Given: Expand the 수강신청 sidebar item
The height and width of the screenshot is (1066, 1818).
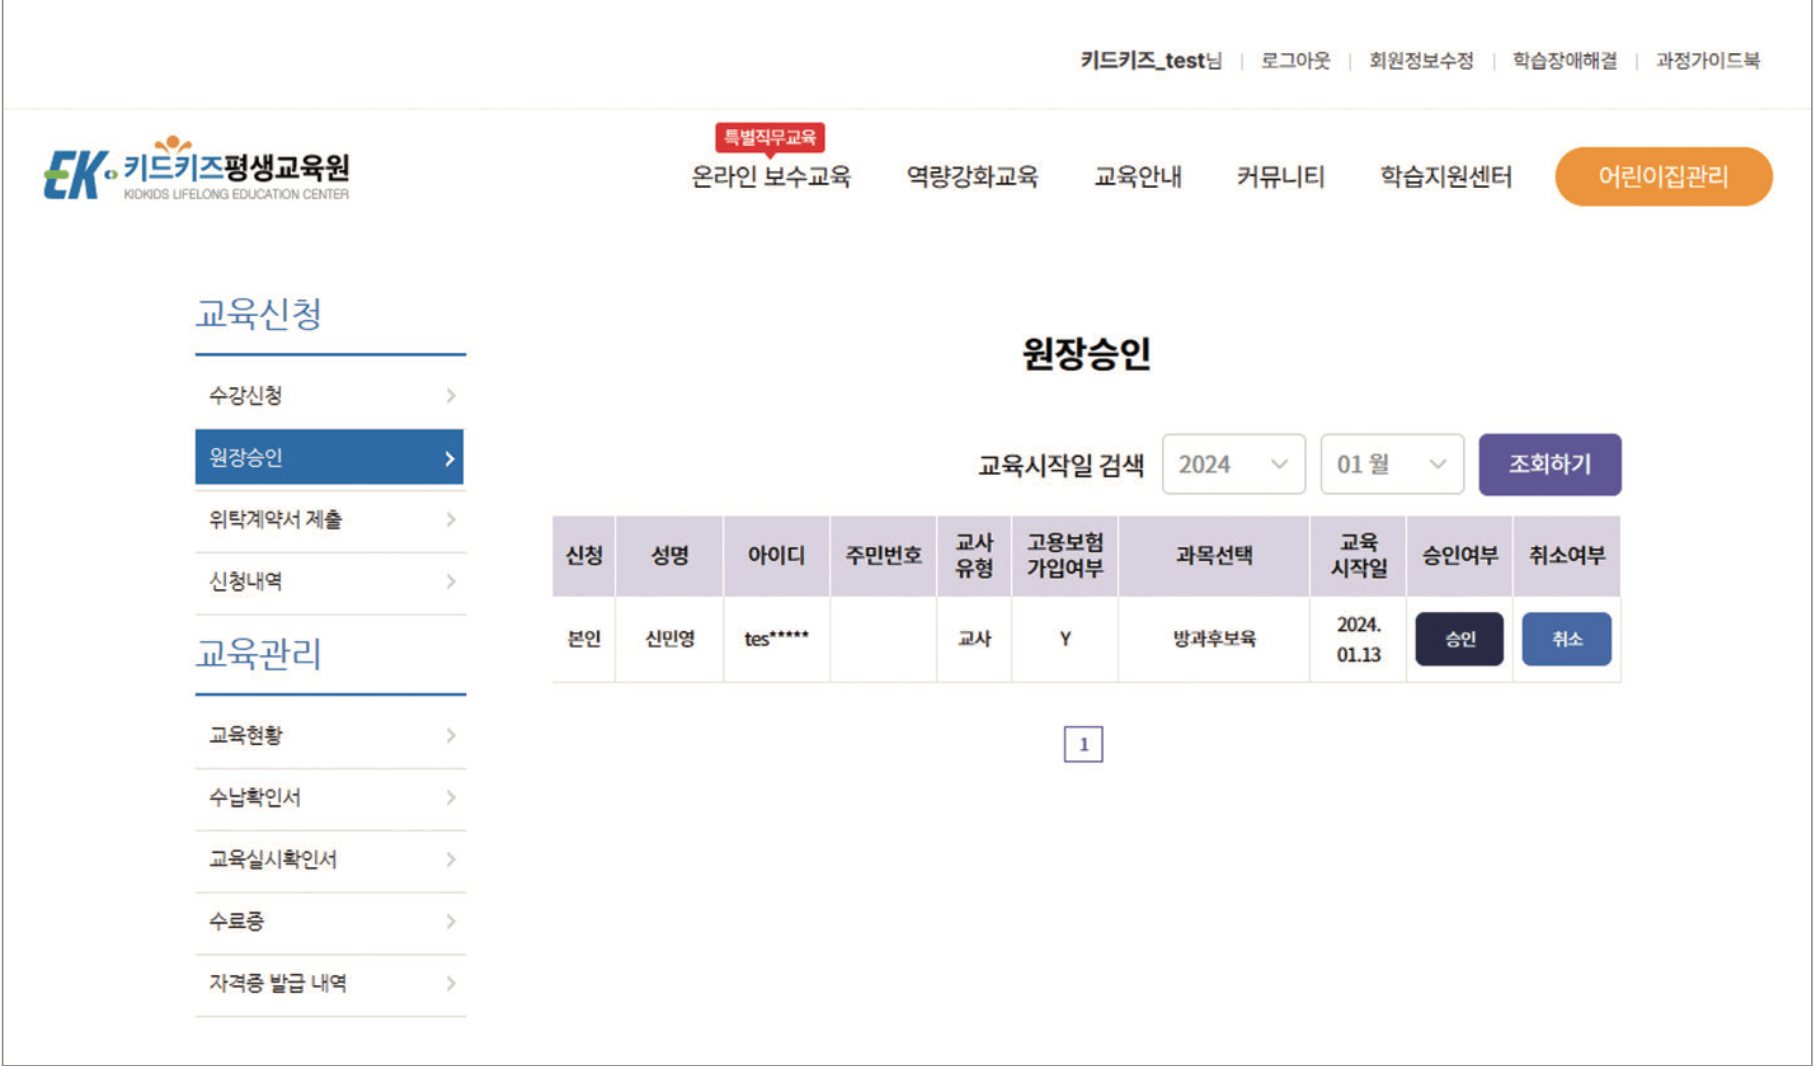Looking at the screenshot, I should (330, 395).
